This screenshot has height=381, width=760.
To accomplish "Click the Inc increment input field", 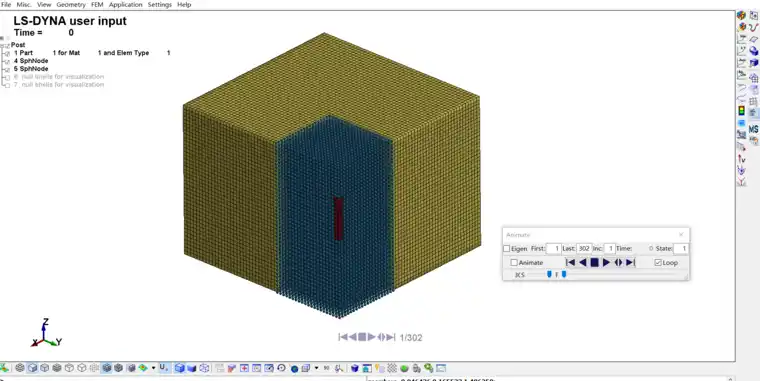I will click(610, 249).
